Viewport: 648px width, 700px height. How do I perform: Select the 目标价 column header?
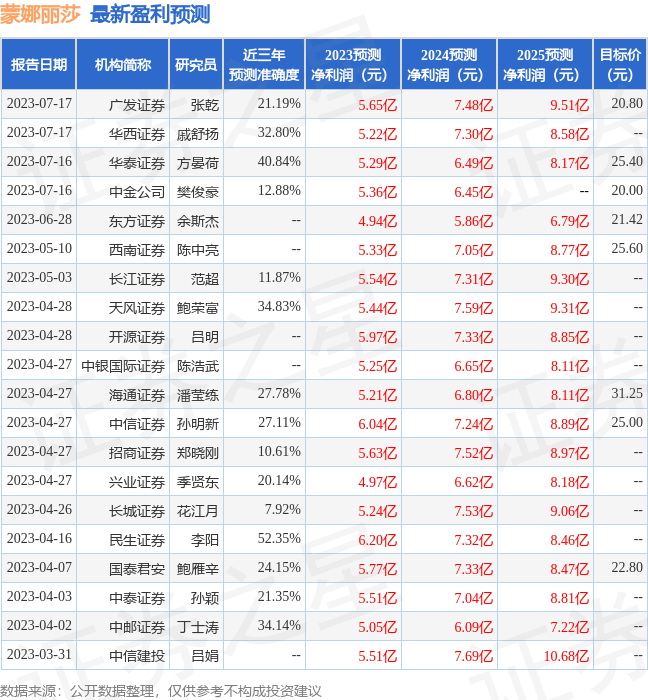(x=620, y=64)
